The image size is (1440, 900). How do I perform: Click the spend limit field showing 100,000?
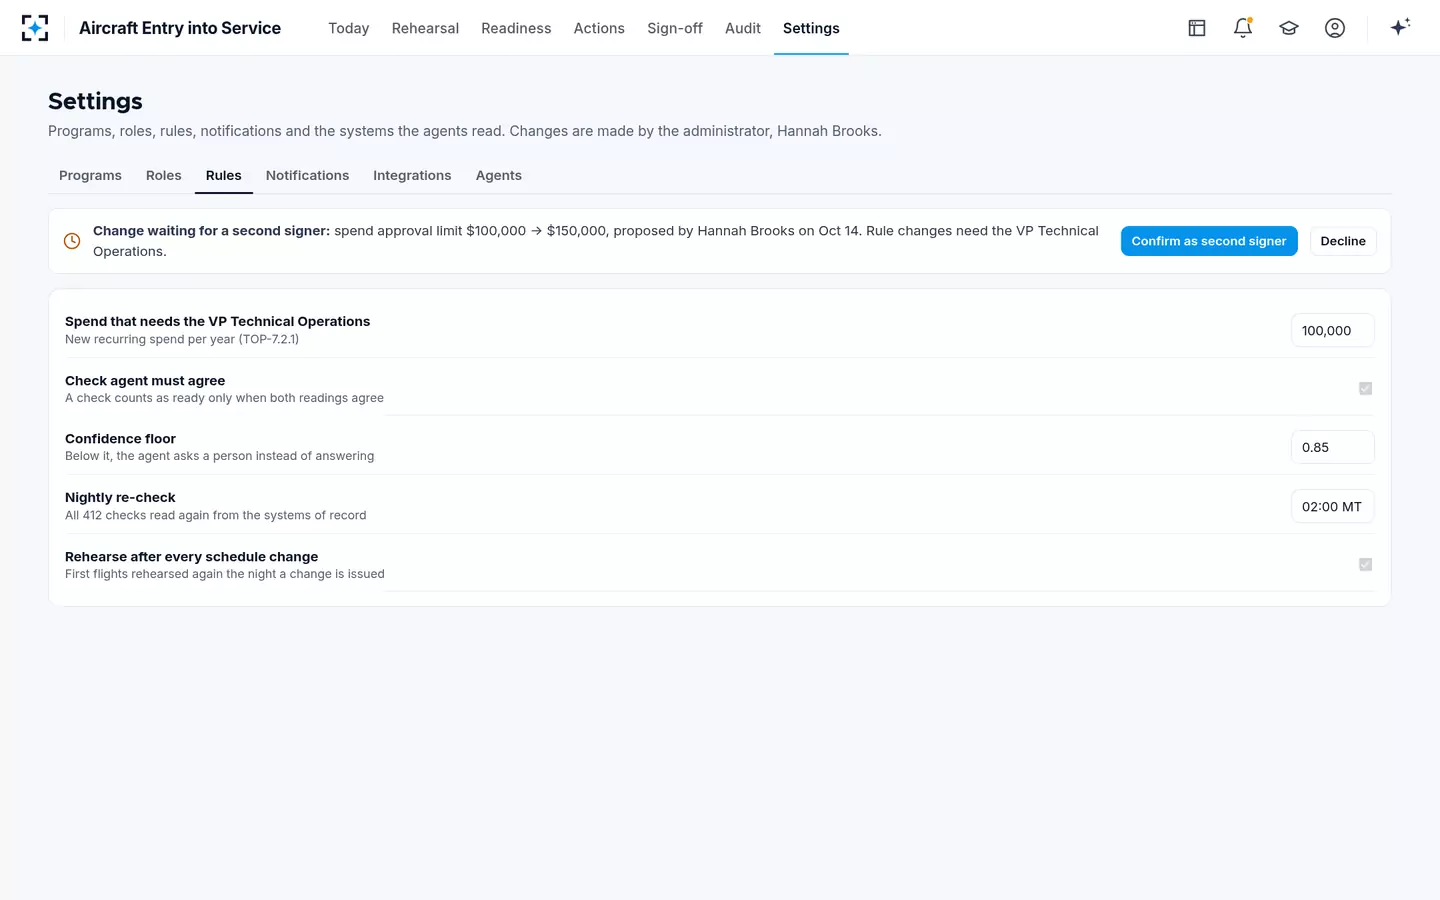[1333, 330]
